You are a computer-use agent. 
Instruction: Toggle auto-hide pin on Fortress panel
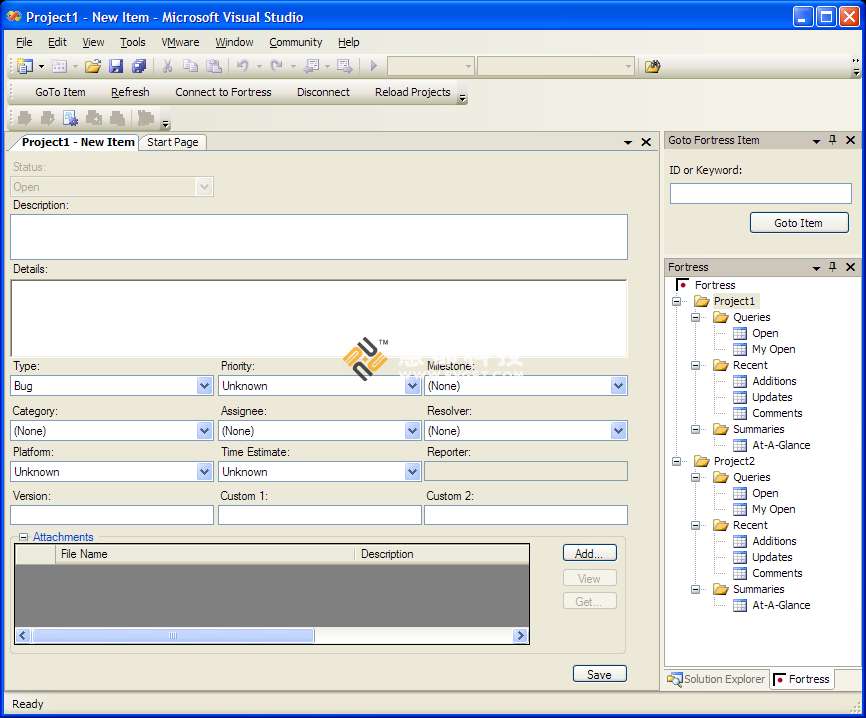pyautogui.click(x=833, y=267)
